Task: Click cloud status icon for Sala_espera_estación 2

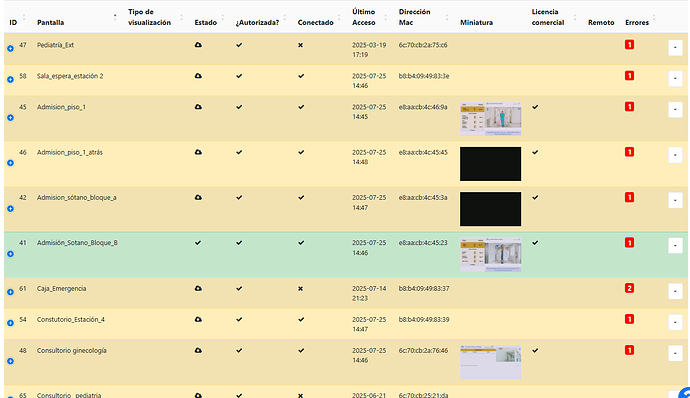Action: pos(198,76)
